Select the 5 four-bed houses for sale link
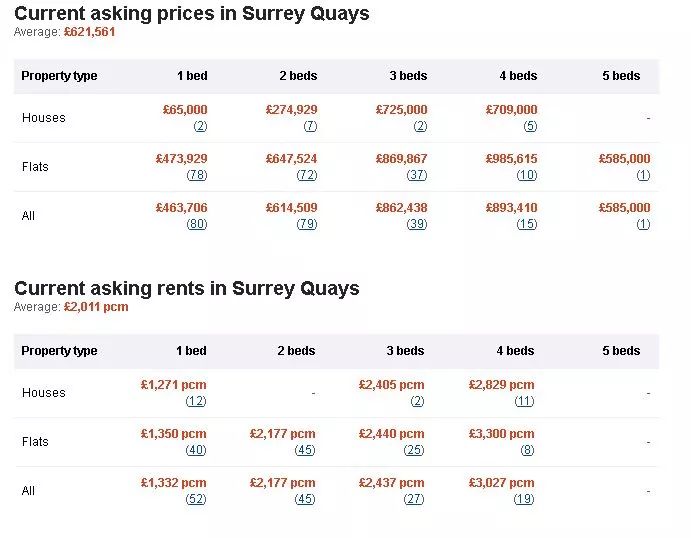Image resolution: width=691 pixels, height=538 pixels. click(x=531, y=126)
